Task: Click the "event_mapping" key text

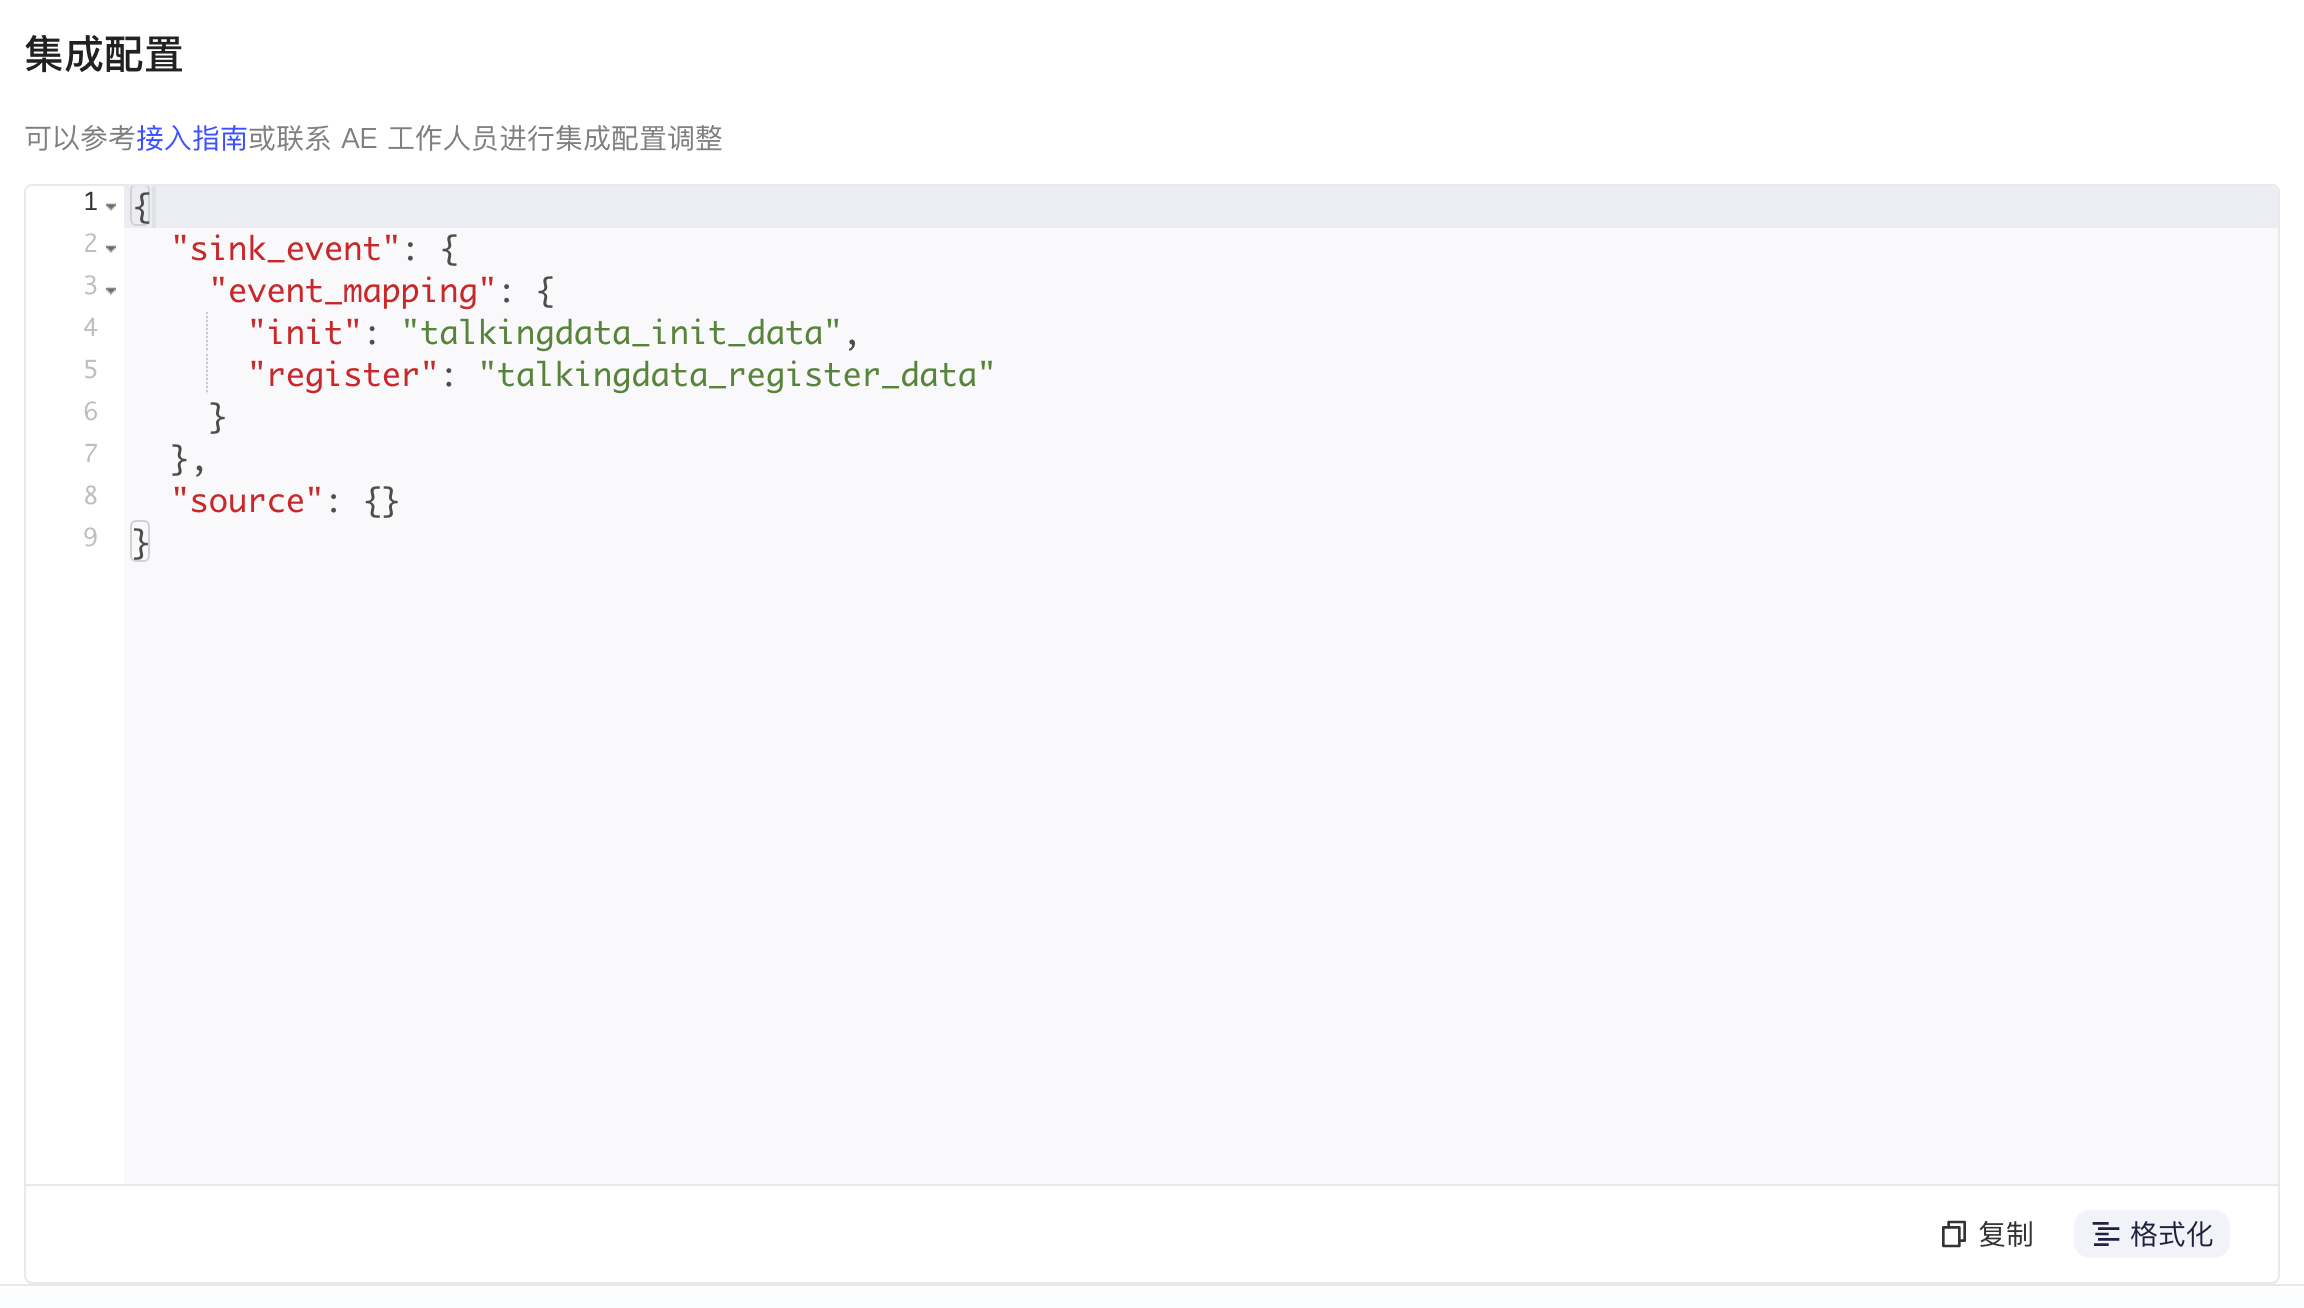Action: [353, 291]
